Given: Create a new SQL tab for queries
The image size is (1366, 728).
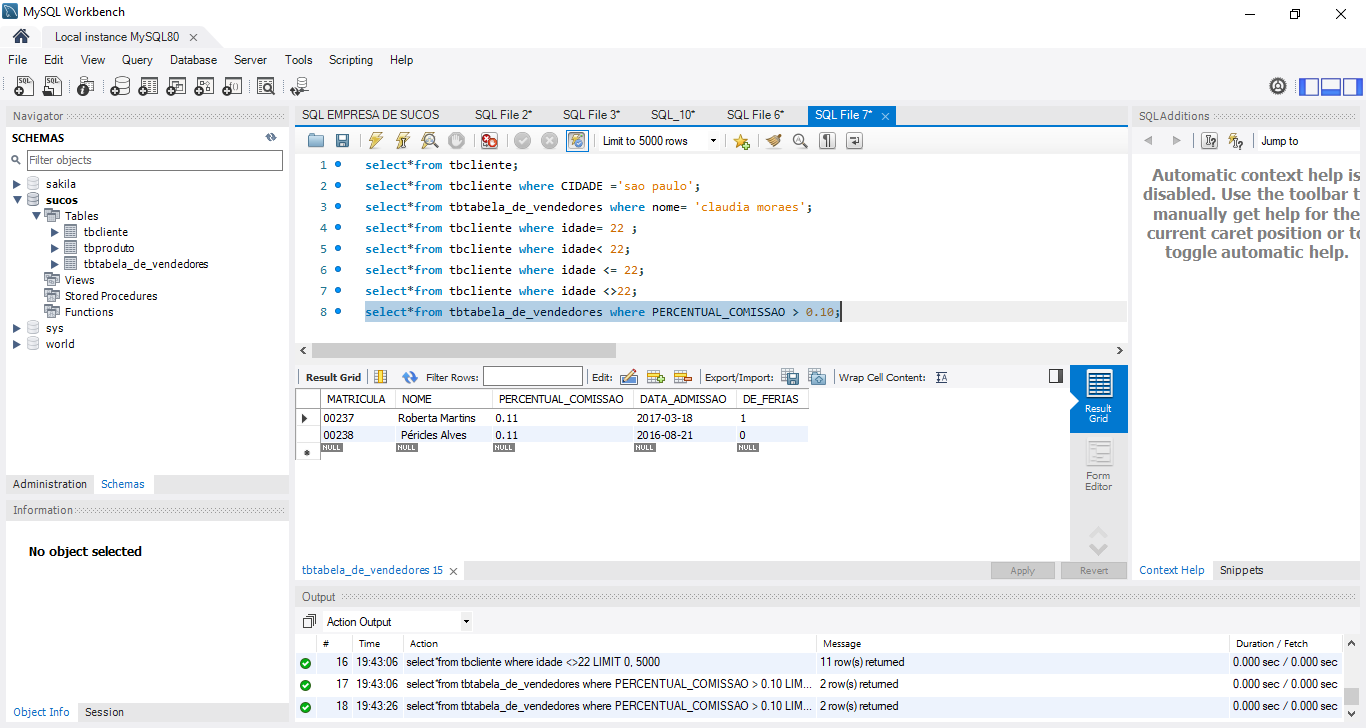Looking at the screenshot, I should click(x=24, y=87).
